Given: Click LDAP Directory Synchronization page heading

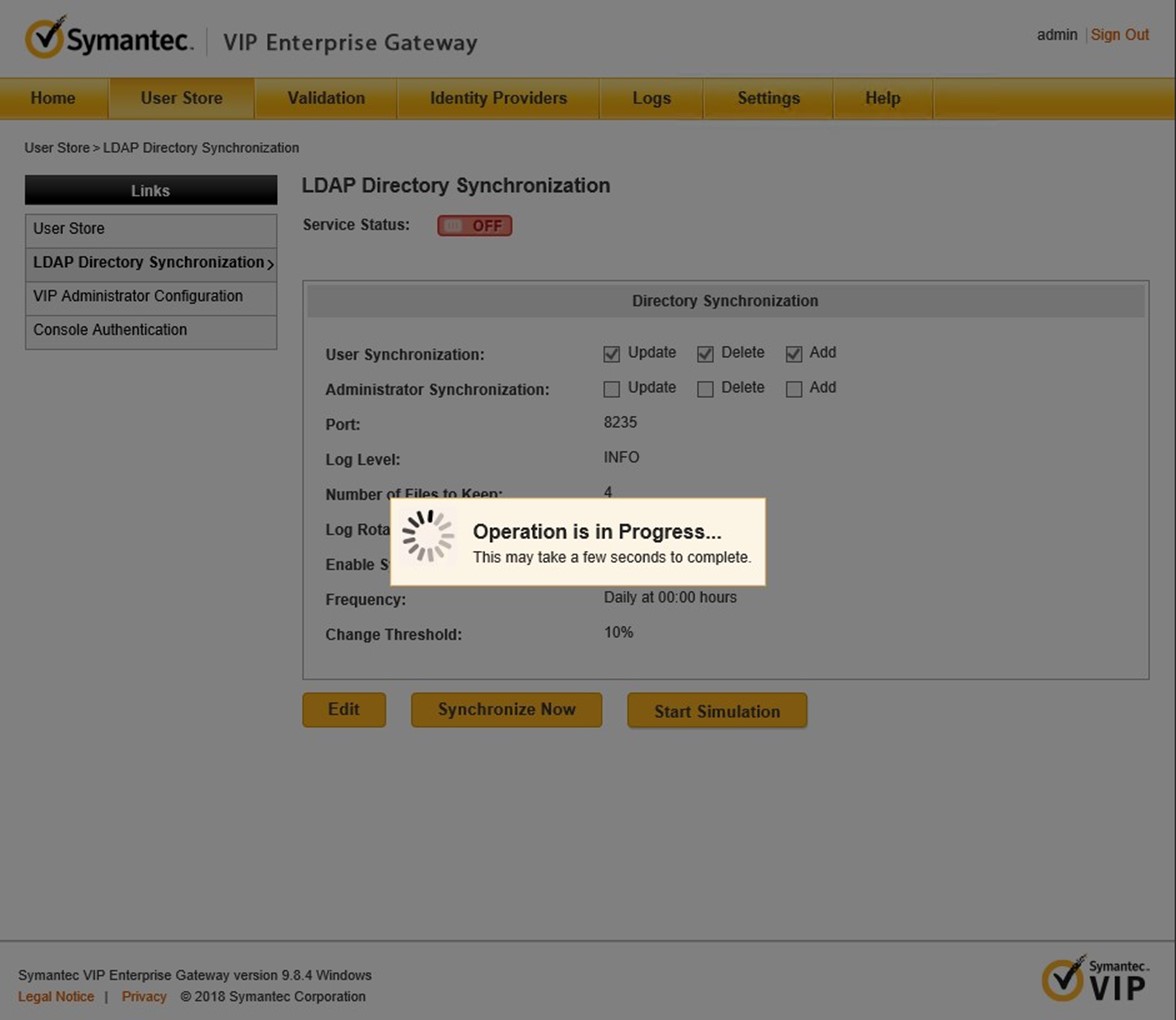Looking at the screenshot, I should coord(456,185).
